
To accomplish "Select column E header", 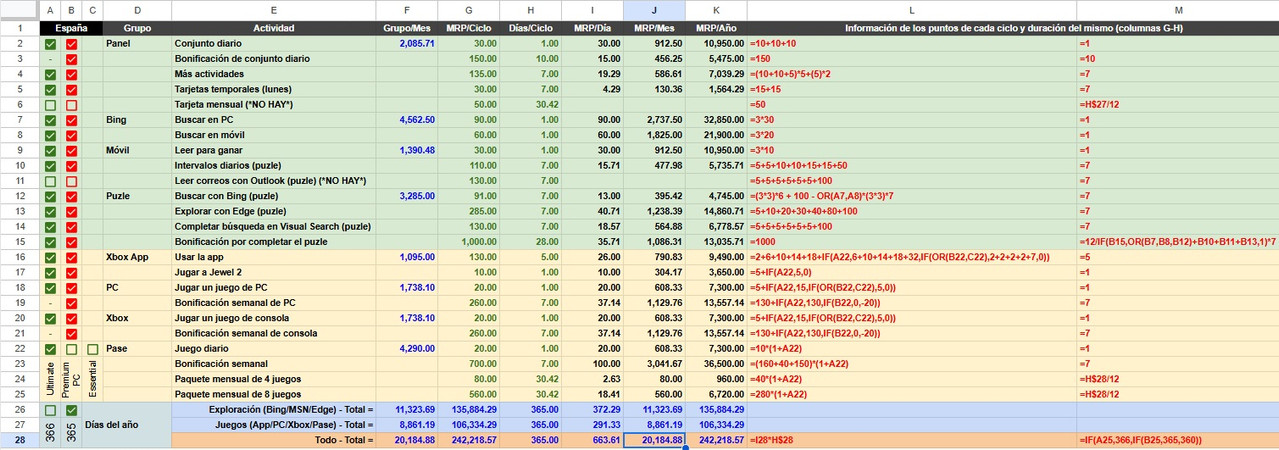I will coord(273,9).
